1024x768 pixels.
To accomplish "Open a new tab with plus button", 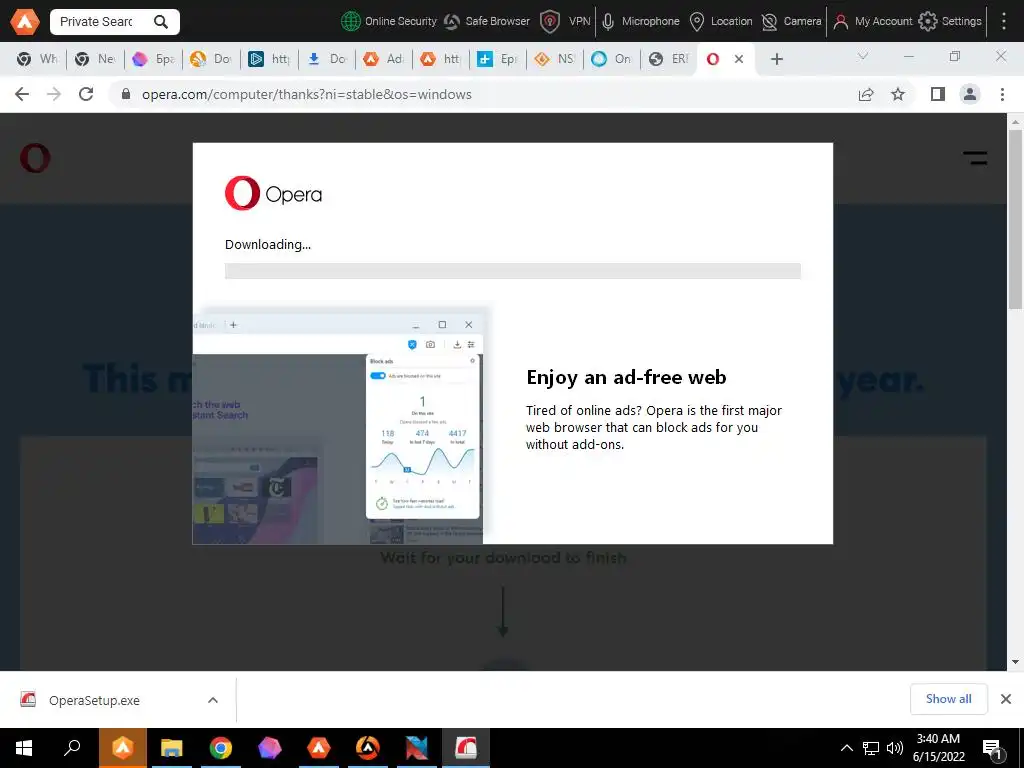I will coord(776,59).
